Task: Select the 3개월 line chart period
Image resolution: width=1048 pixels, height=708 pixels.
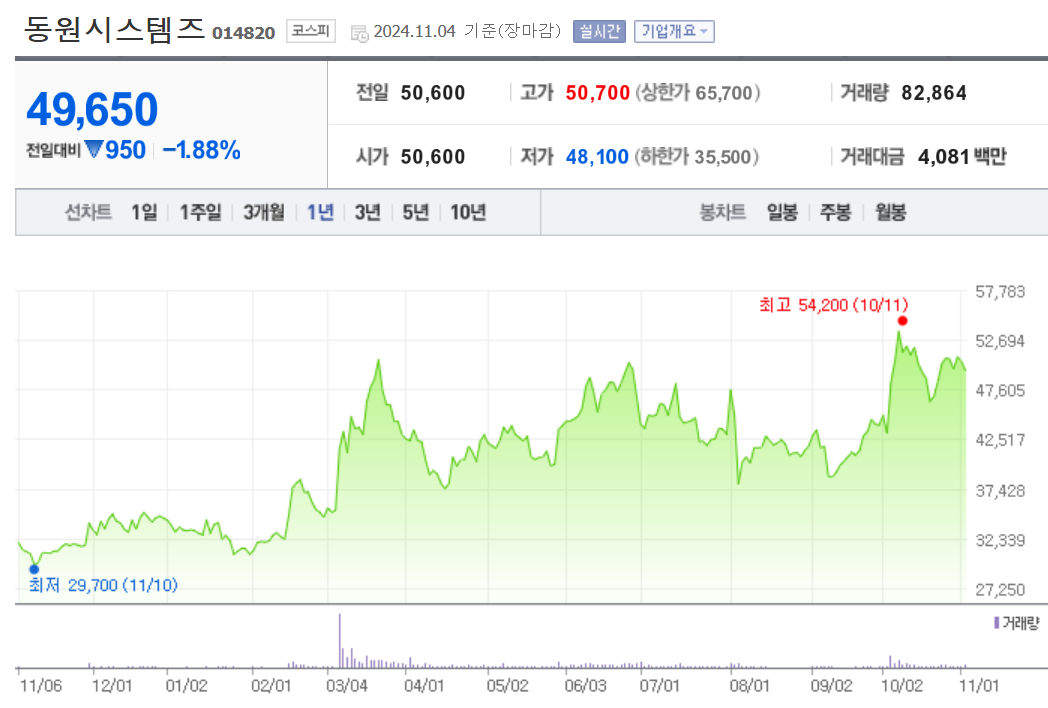Action: (x=263, y=213)
